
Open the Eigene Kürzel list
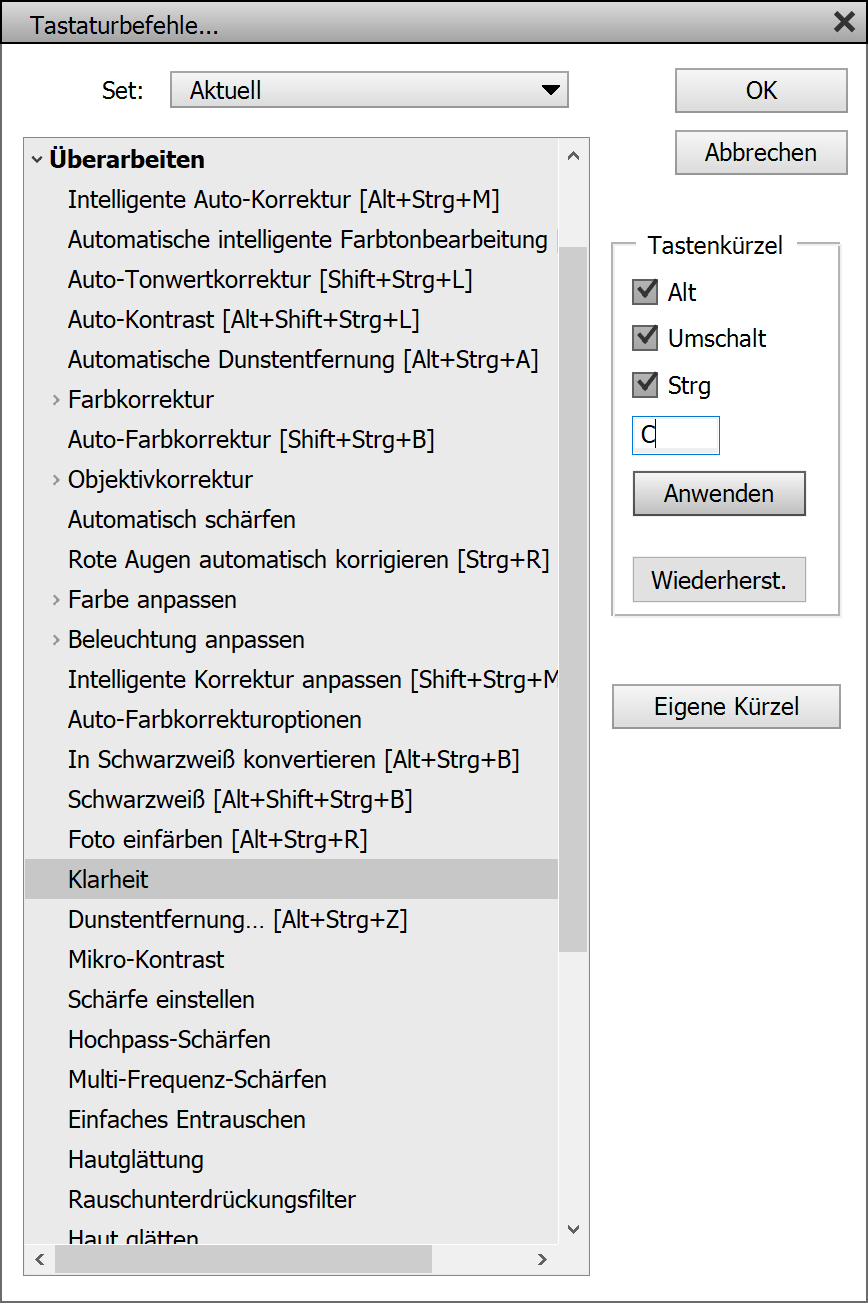[x=726, y=707]
